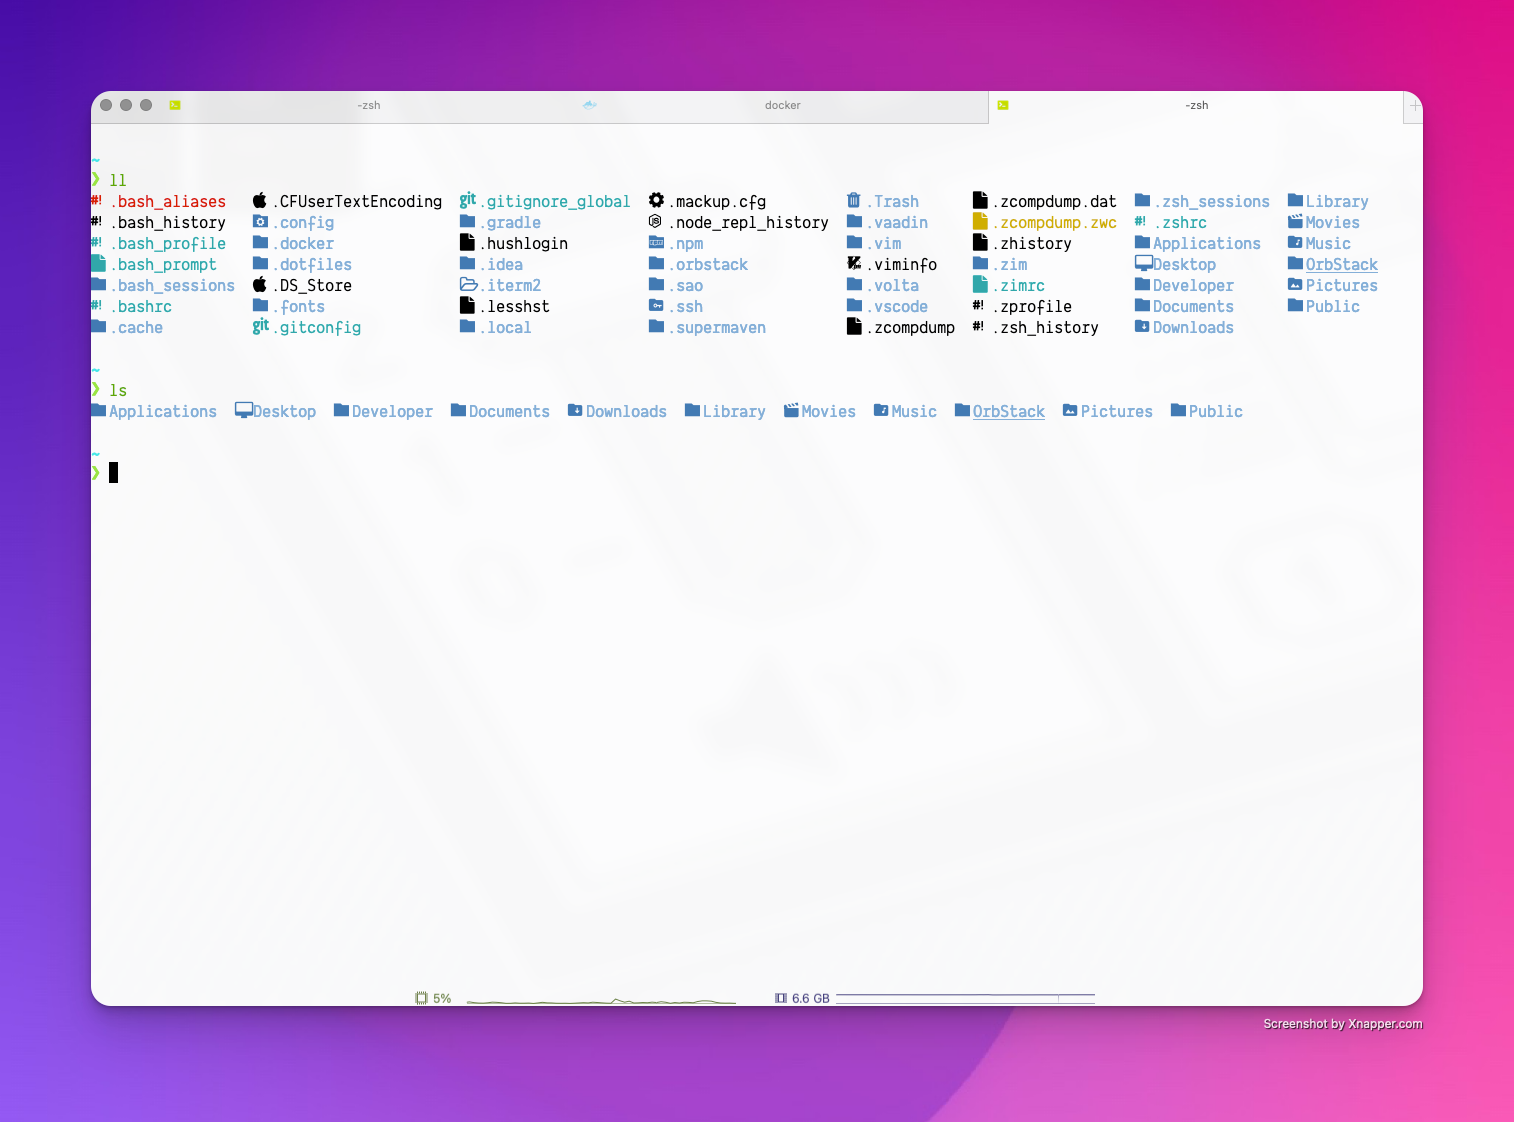Click the .gradle folder name
1514x1122 pixels.
click(x=510, y=222)
